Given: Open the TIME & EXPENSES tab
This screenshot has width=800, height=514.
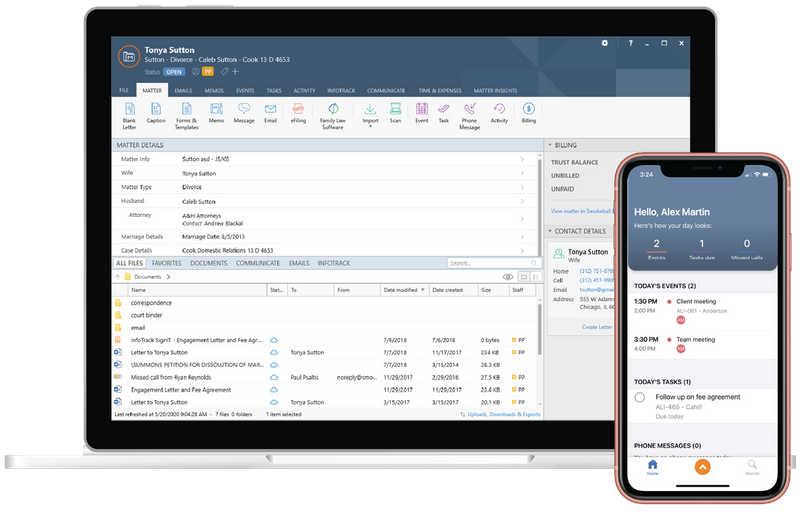Looking at the screenshot, I should pyautogui.click(x=440, y=90).
